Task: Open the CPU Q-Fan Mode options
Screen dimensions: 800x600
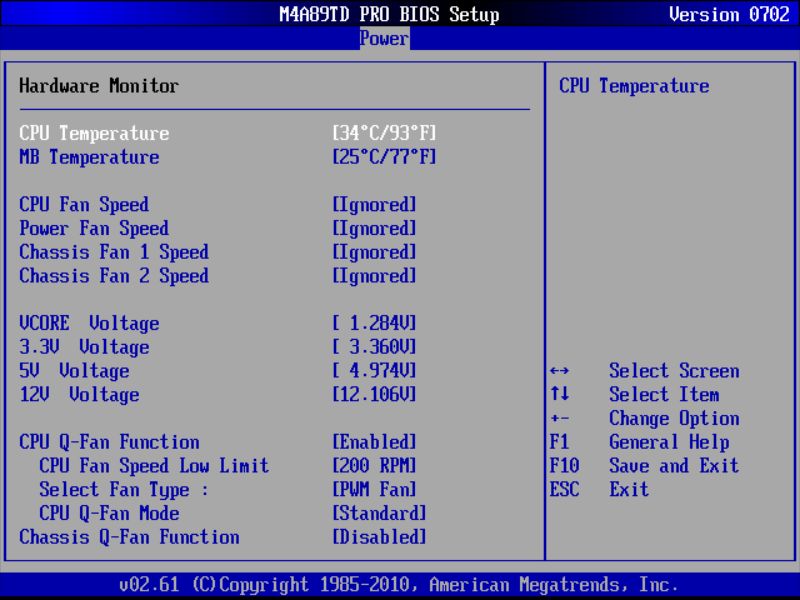Action: tap(112, 513)
